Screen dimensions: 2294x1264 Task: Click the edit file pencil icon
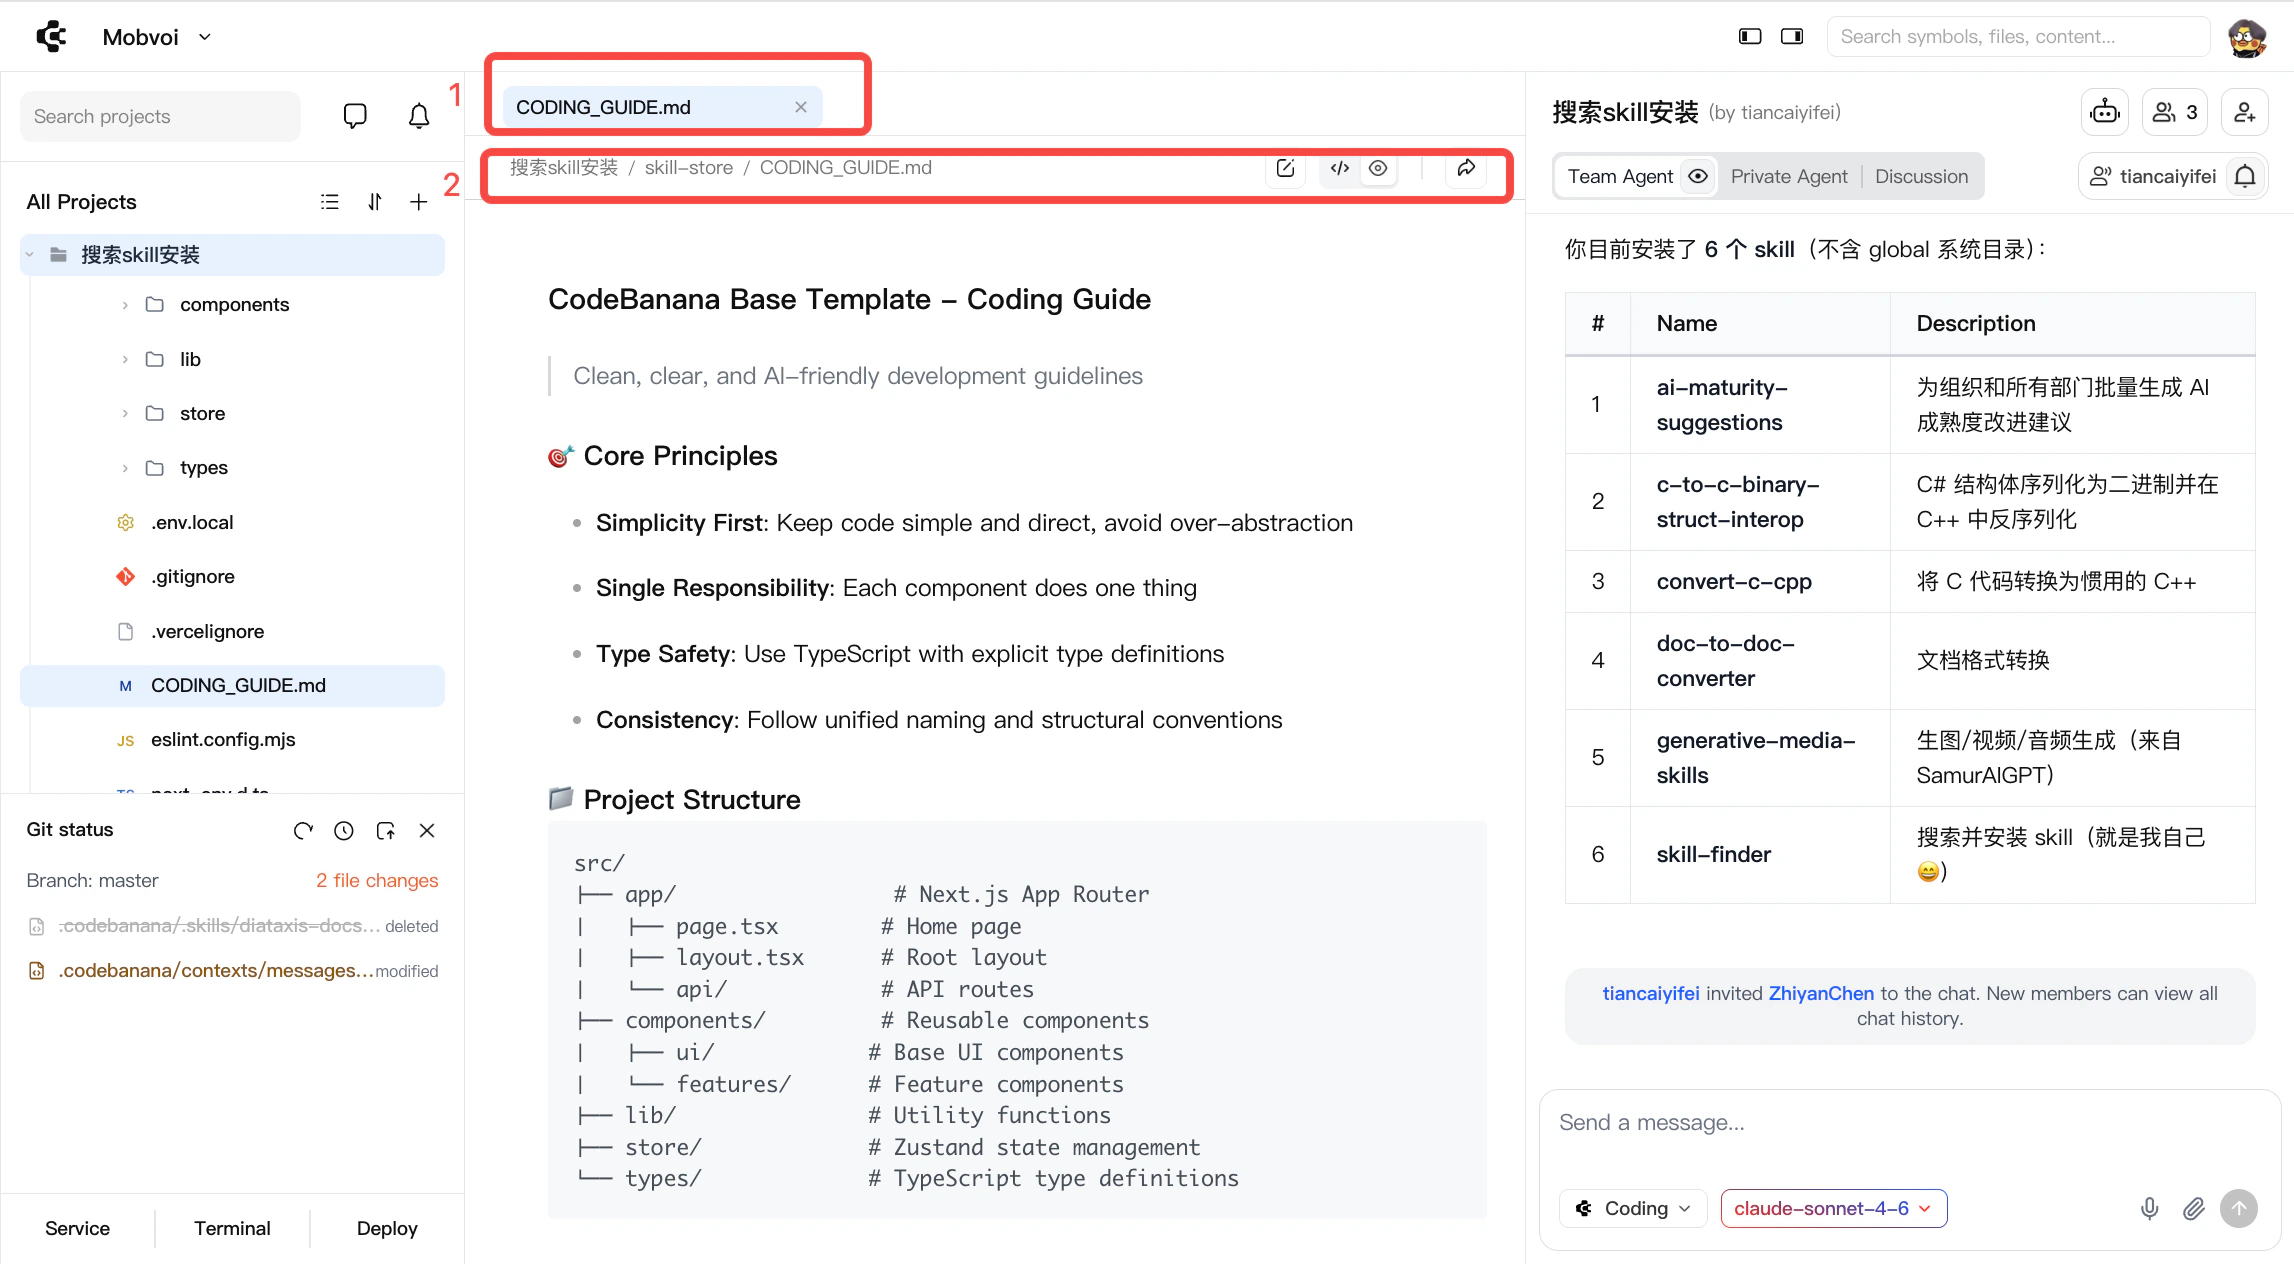click(x=1286, y=168)
